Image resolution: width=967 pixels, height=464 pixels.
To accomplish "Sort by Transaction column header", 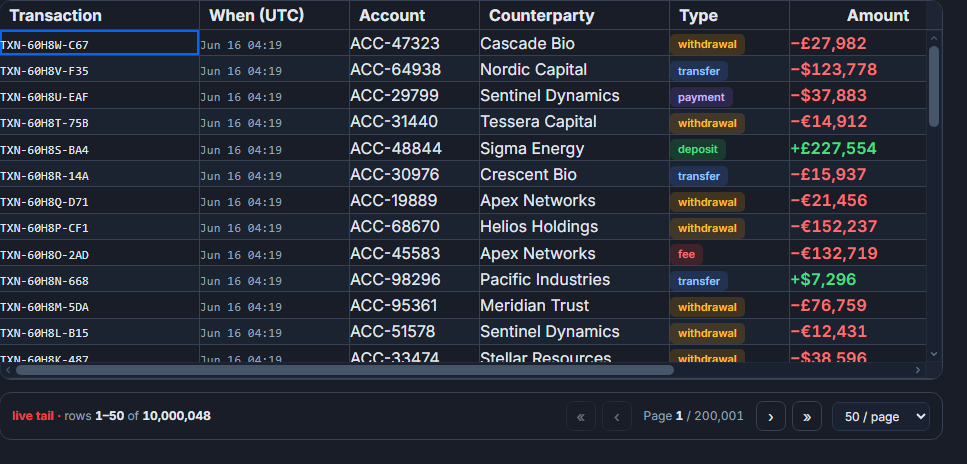I will tap(99, 15).
